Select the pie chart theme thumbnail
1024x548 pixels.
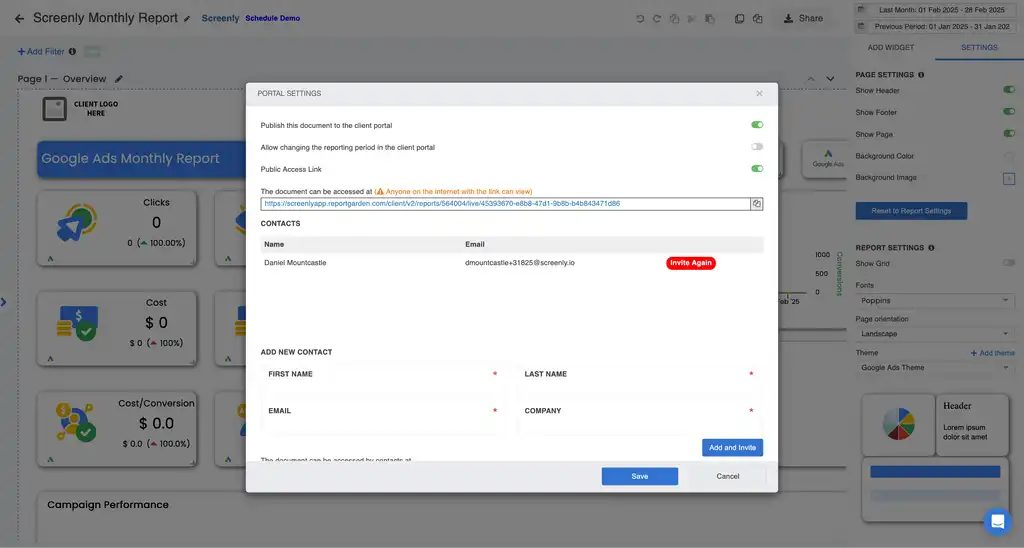coord(898,425)
